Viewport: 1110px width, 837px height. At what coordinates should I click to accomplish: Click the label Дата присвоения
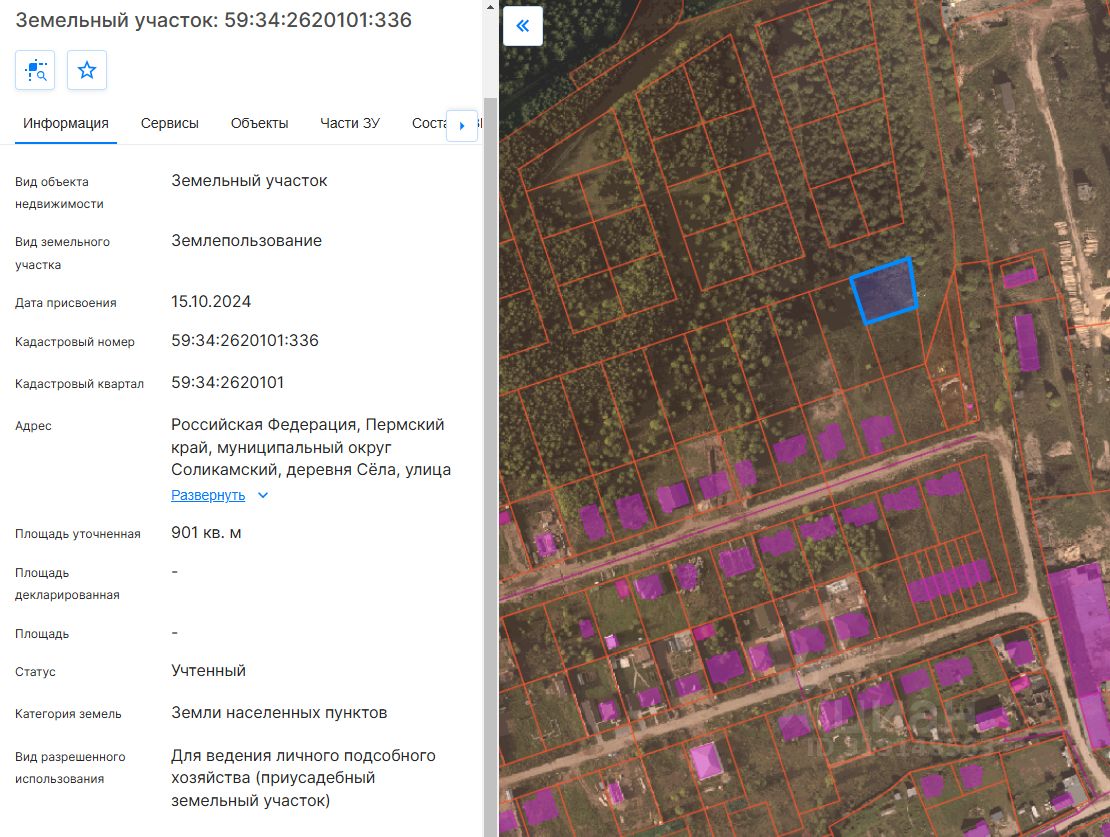coord(66,303)
